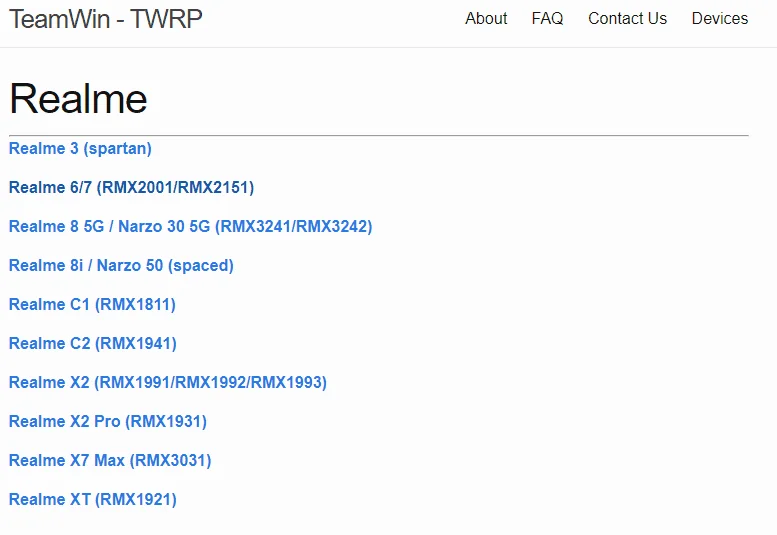Go to the About page

pyautogui.click(x=486, y=18)
